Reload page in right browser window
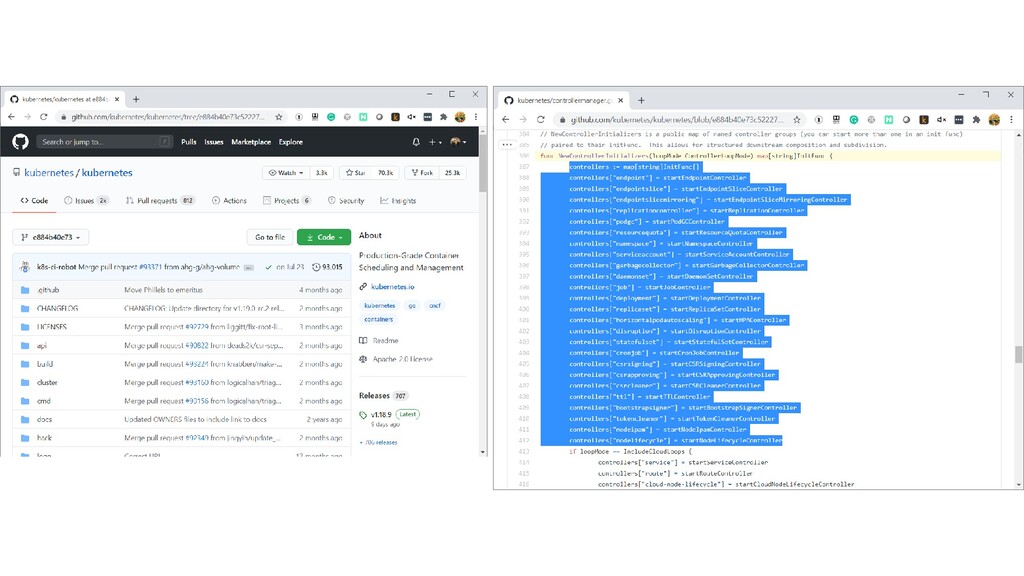The width and height of the screenshot is (1024, 576). click(541, 120)
